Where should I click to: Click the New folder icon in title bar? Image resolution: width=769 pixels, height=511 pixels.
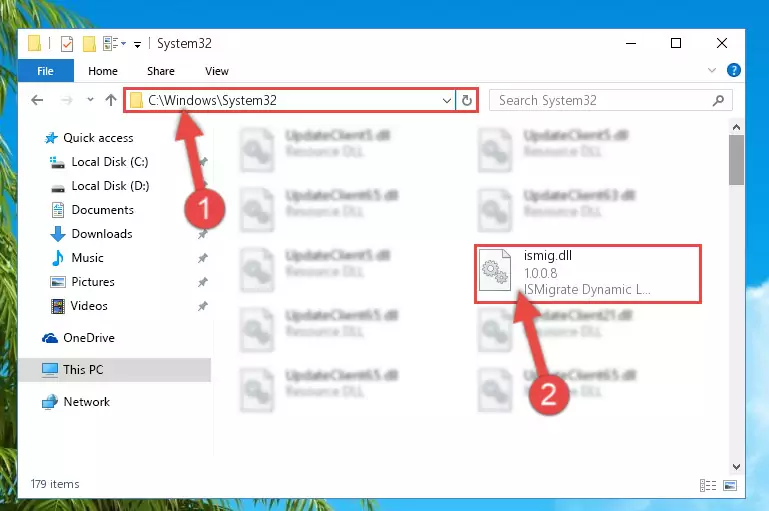pyautogui.click(x=89, y=44)
